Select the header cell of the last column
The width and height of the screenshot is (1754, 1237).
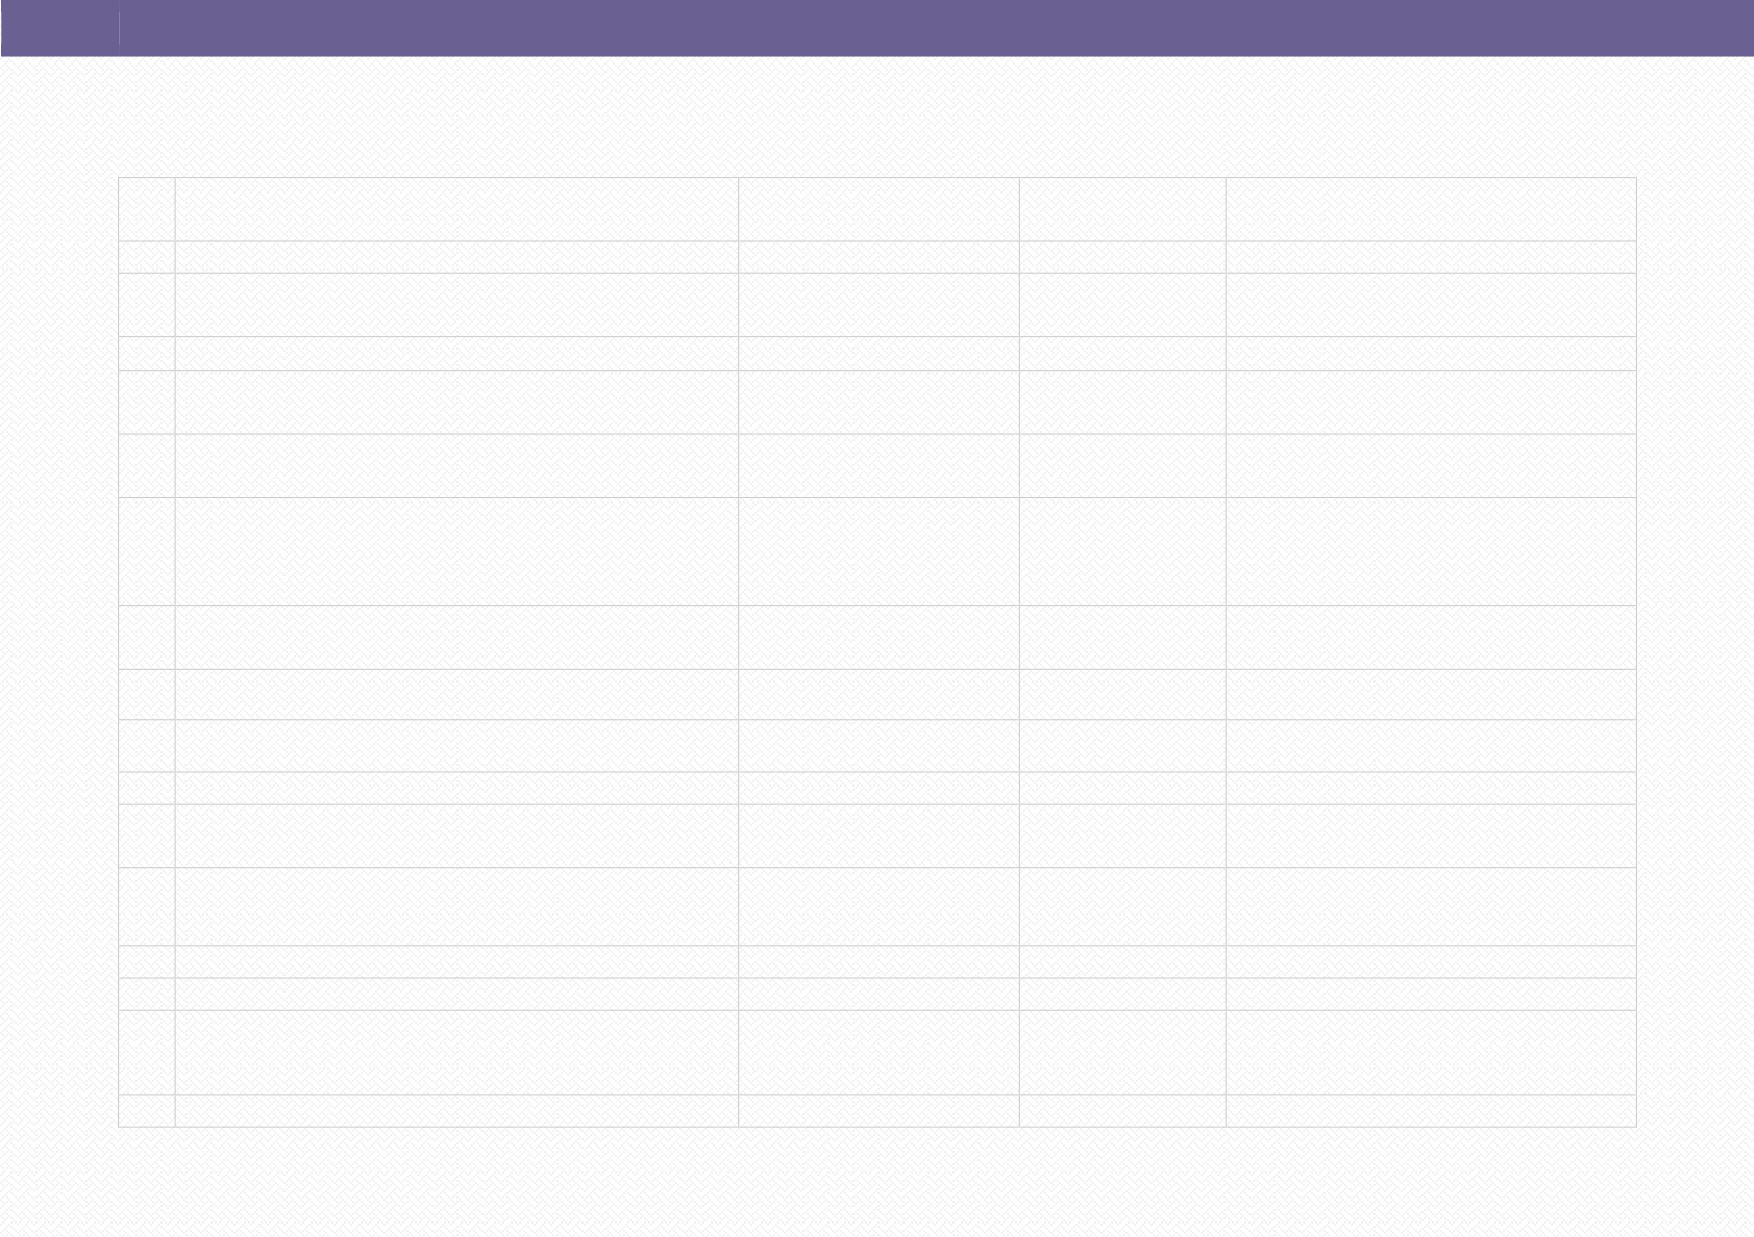(1431, 209)
